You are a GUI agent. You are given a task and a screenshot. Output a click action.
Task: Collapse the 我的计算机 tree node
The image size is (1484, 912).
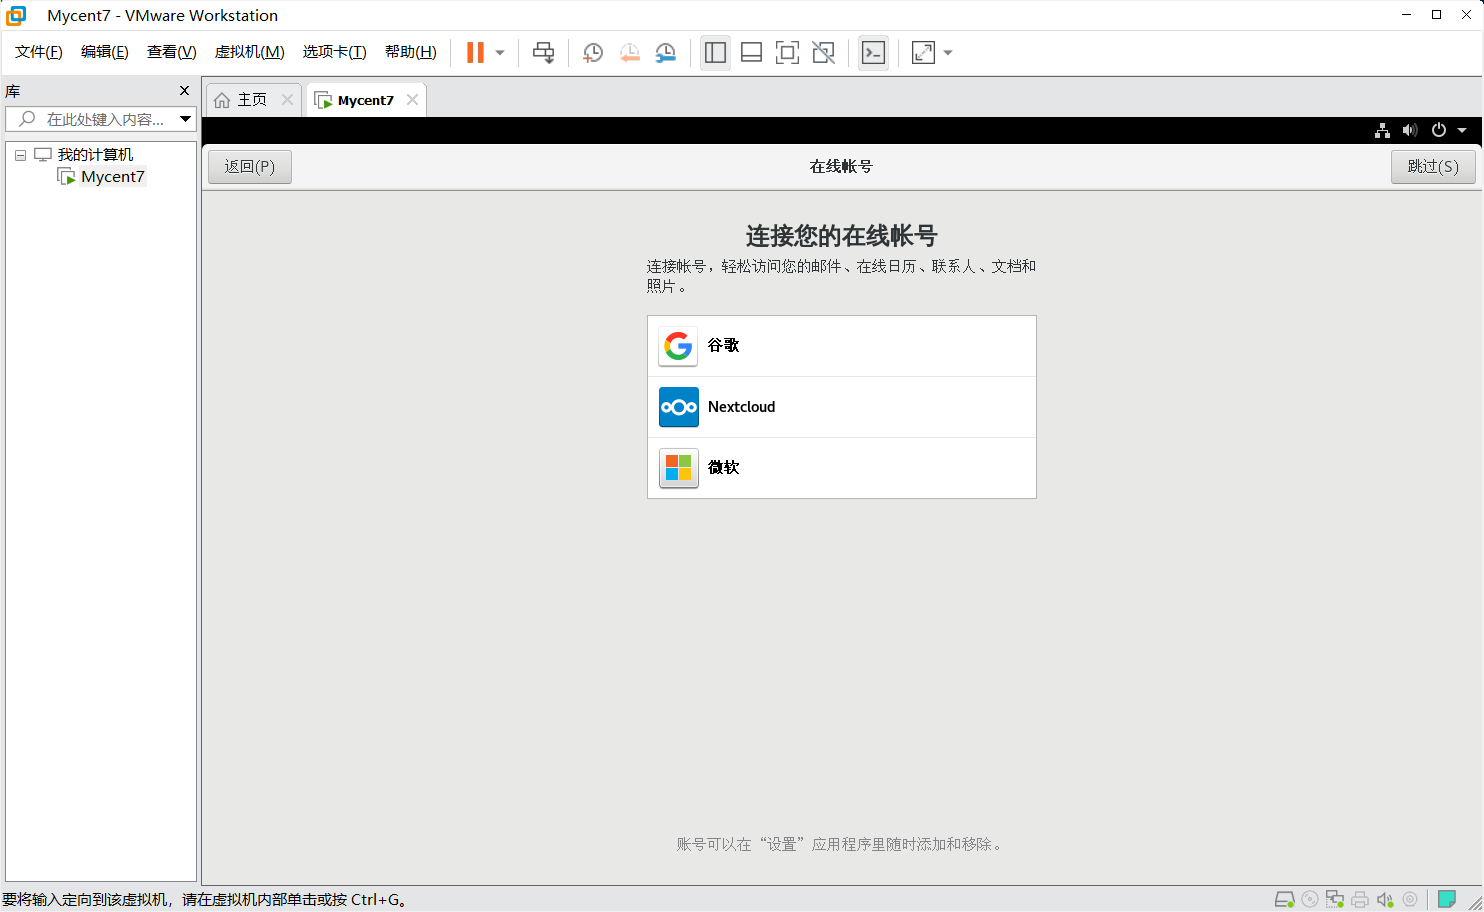20,154
